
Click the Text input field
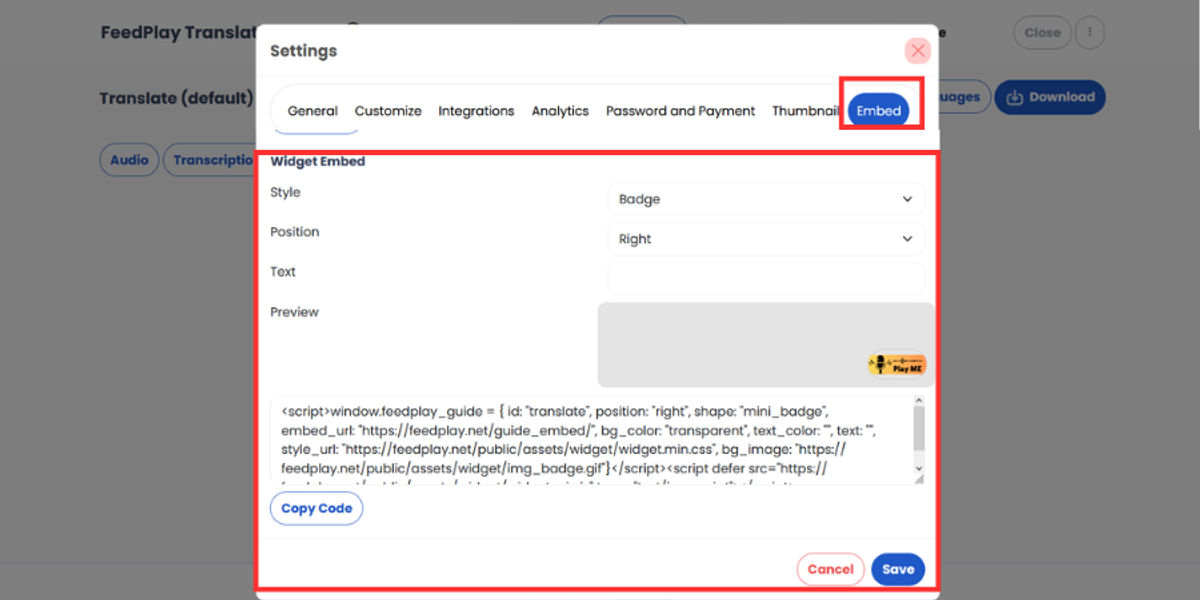[x=766, y=279]
